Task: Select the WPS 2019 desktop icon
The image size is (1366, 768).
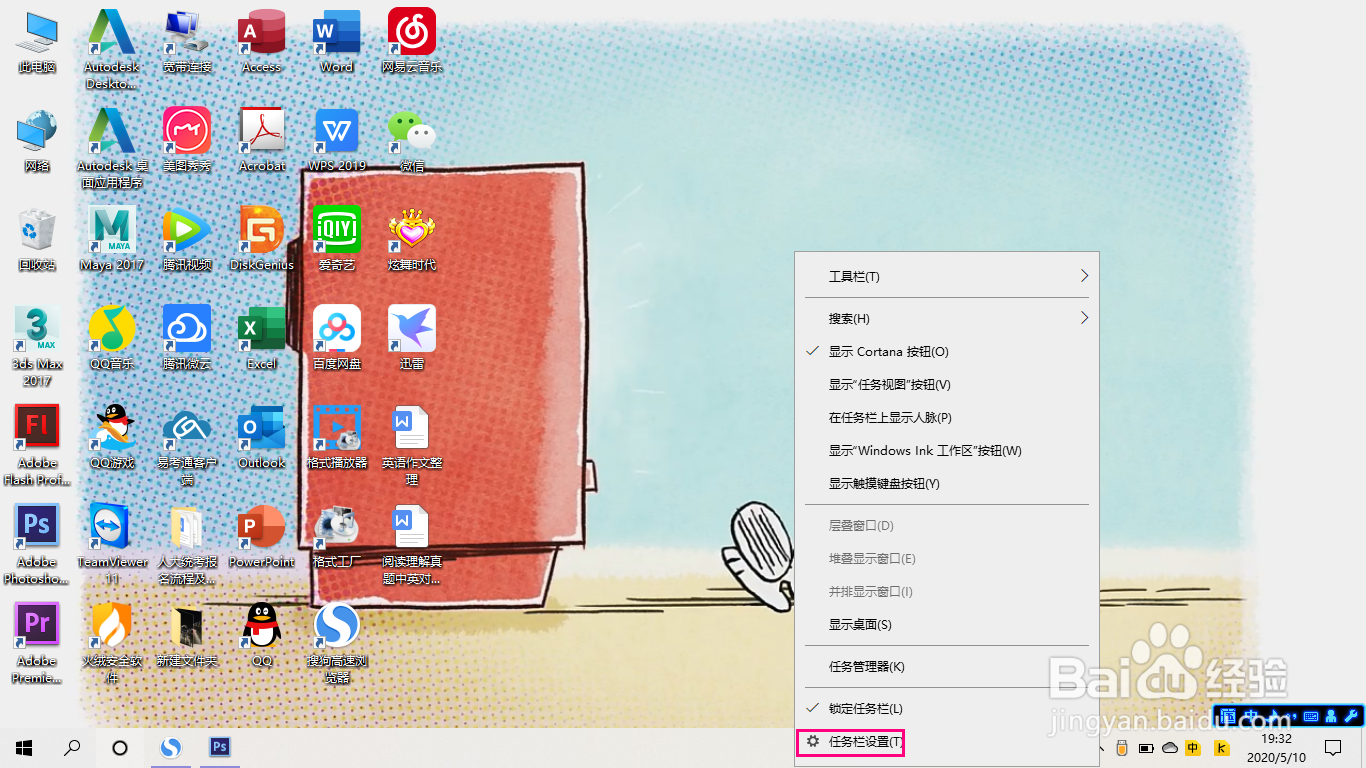Action: (336, 140)
